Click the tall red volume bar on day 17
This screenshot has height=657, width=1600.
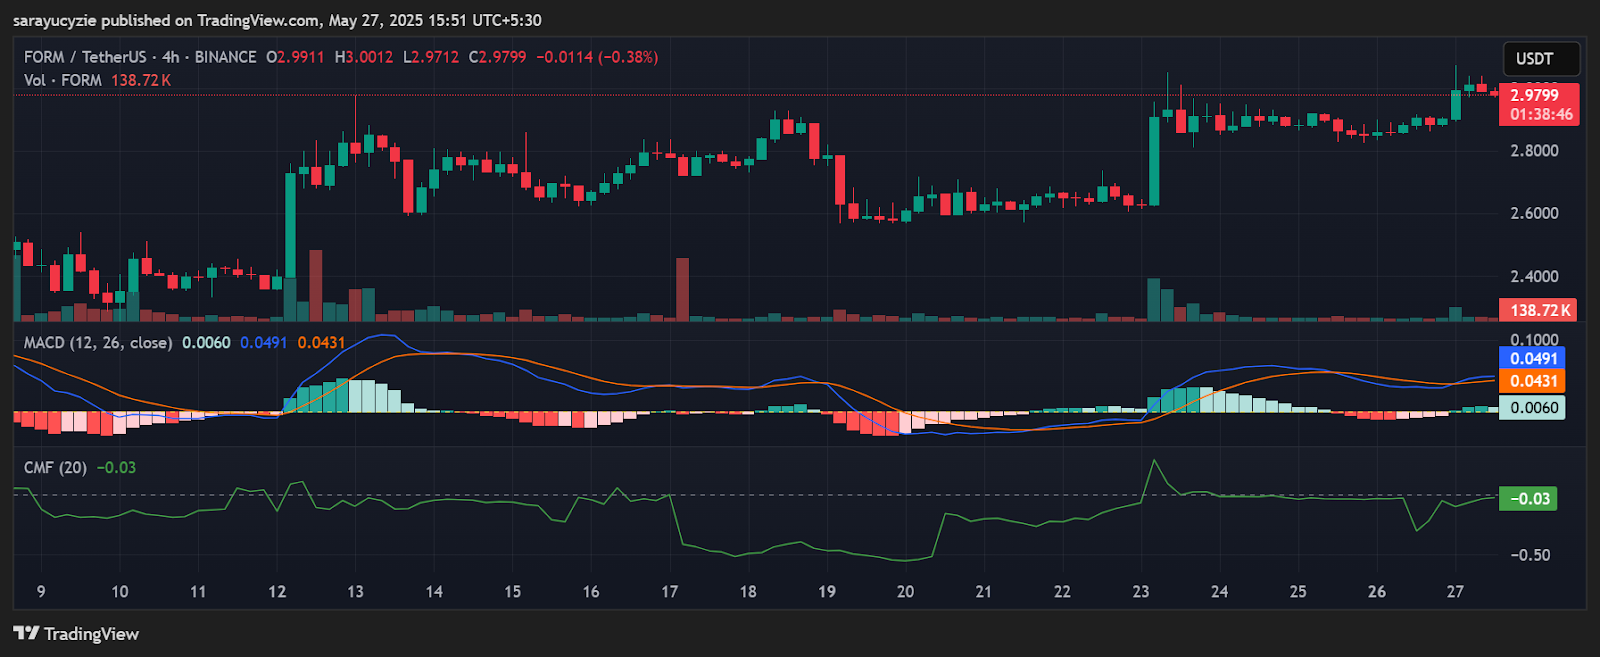(682, 289)
